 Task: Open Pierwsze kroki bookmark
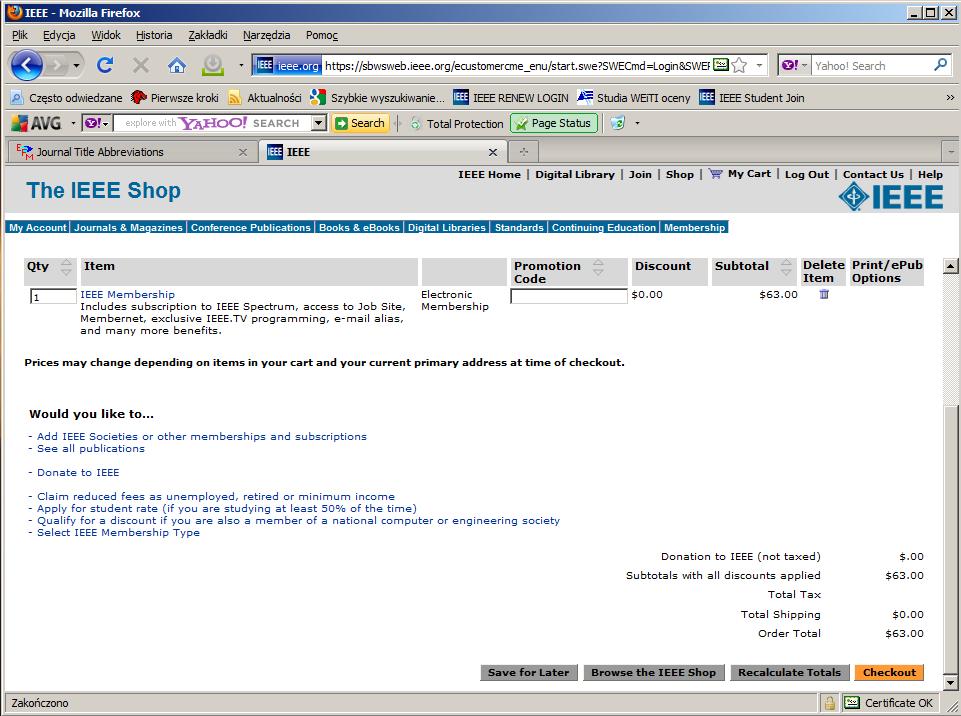coord(175,98)
